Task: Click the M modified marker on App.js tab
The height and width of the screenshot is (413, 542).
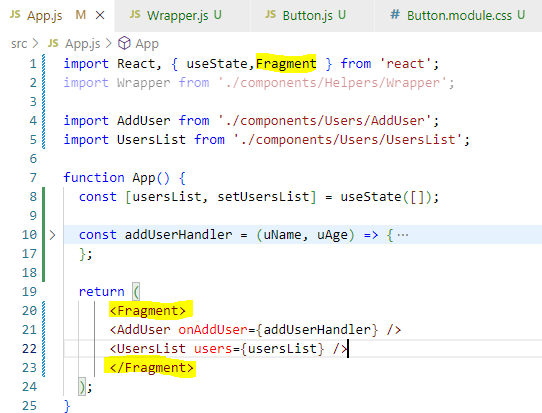Action: tap(81, 15)
